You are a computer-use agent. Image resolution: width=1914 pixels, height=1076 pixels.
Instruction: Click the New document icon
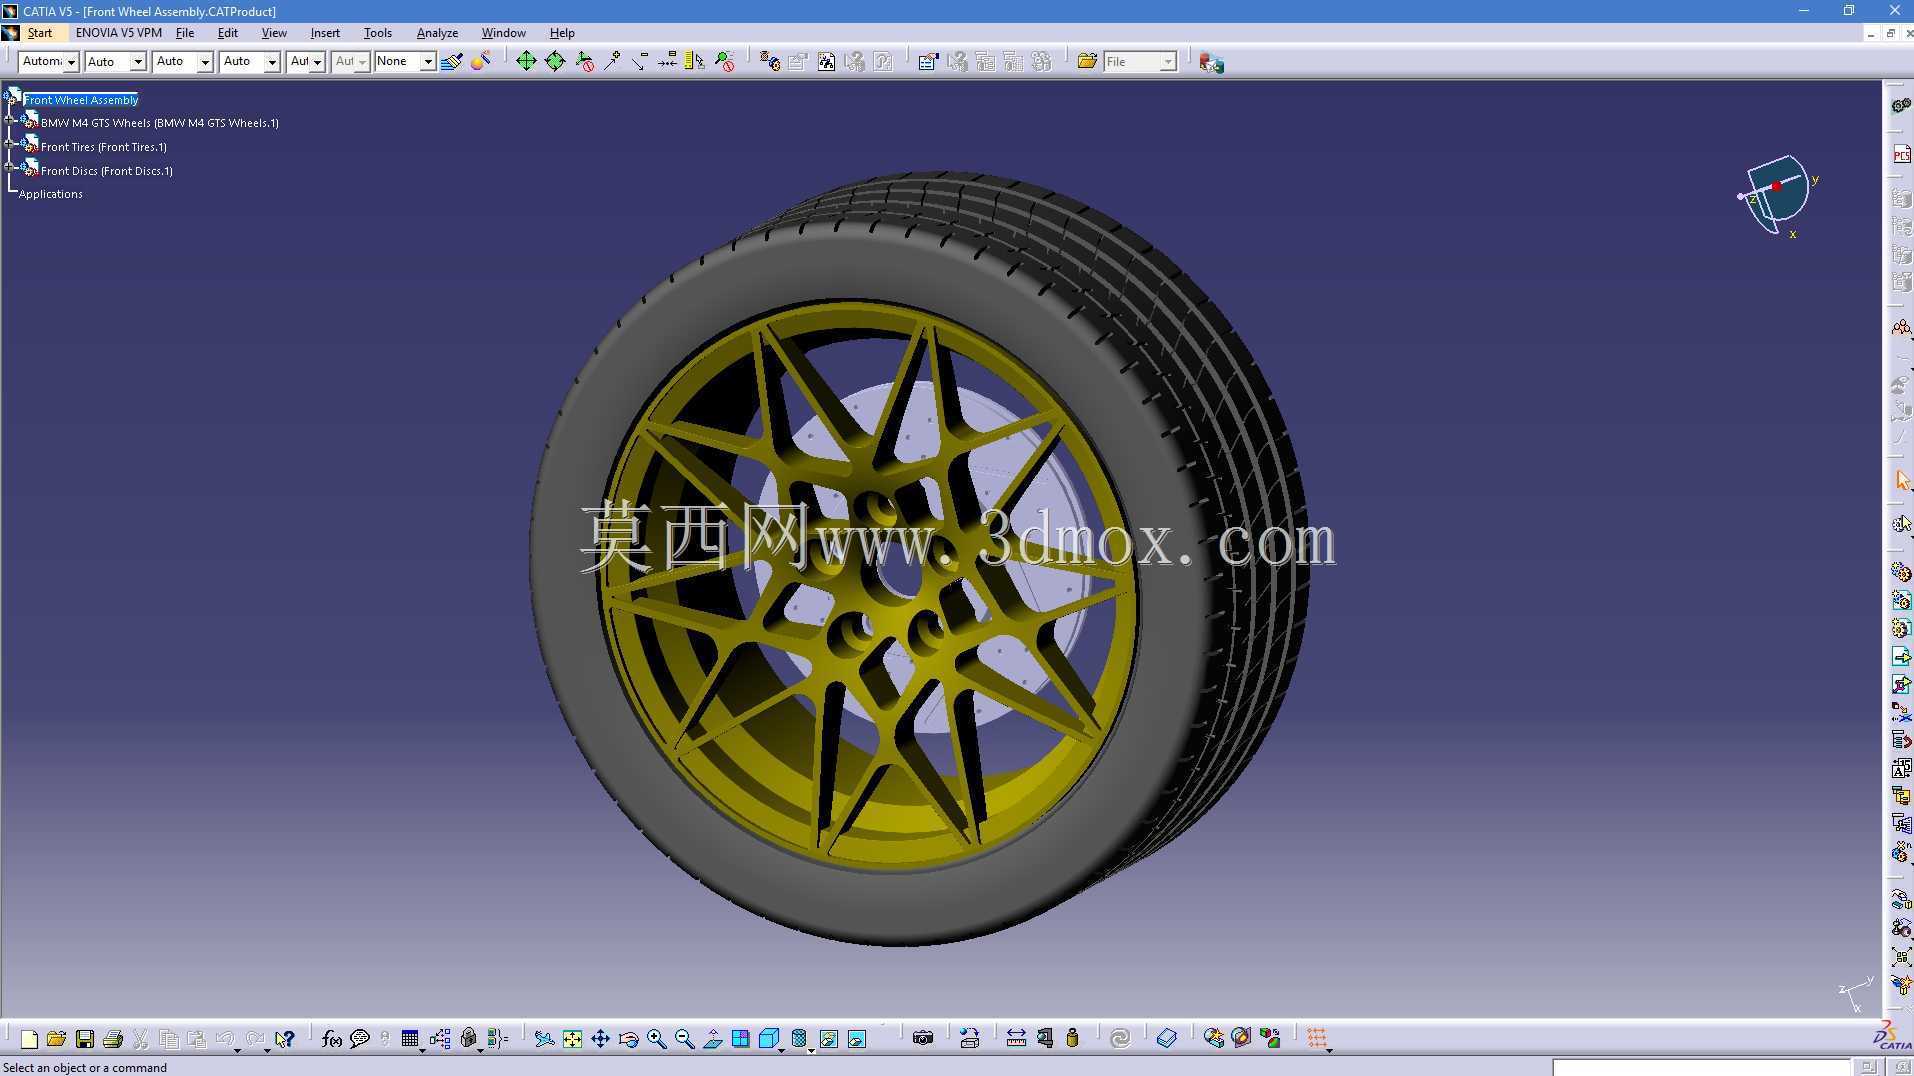[x=29, y=1039]
